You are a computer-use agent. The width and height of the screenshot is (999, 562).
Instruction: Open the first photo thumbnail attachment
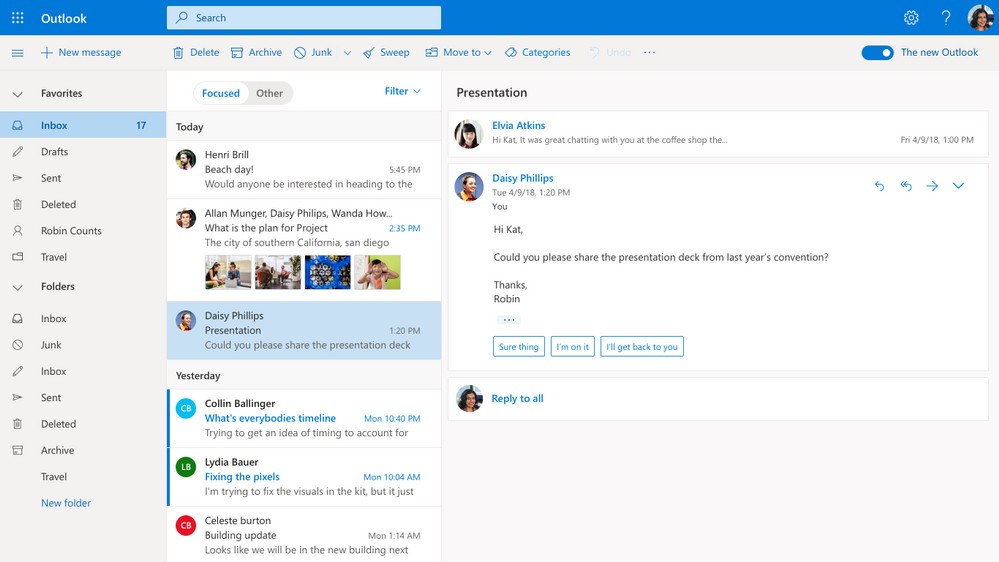tap(228, 272)
